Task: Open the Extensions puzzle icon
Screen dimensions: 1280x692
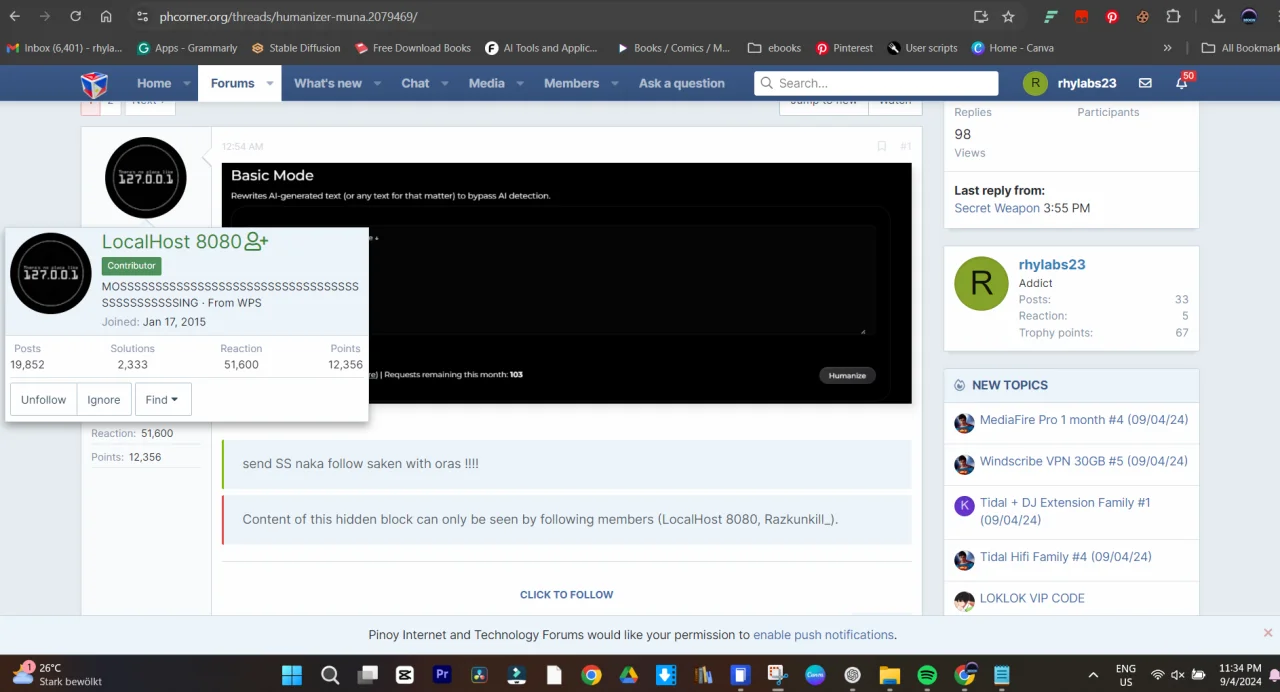Action: point(1174,16)
